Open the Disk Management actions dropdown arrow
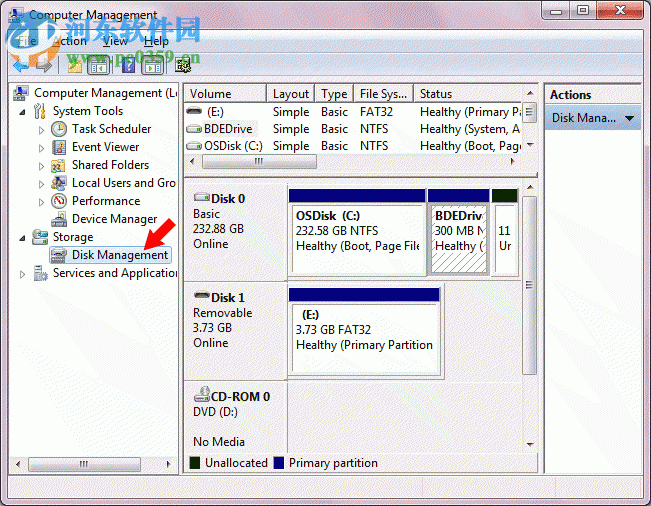The height and width of the screenshot is (506, 651). (x=629, y=119)
